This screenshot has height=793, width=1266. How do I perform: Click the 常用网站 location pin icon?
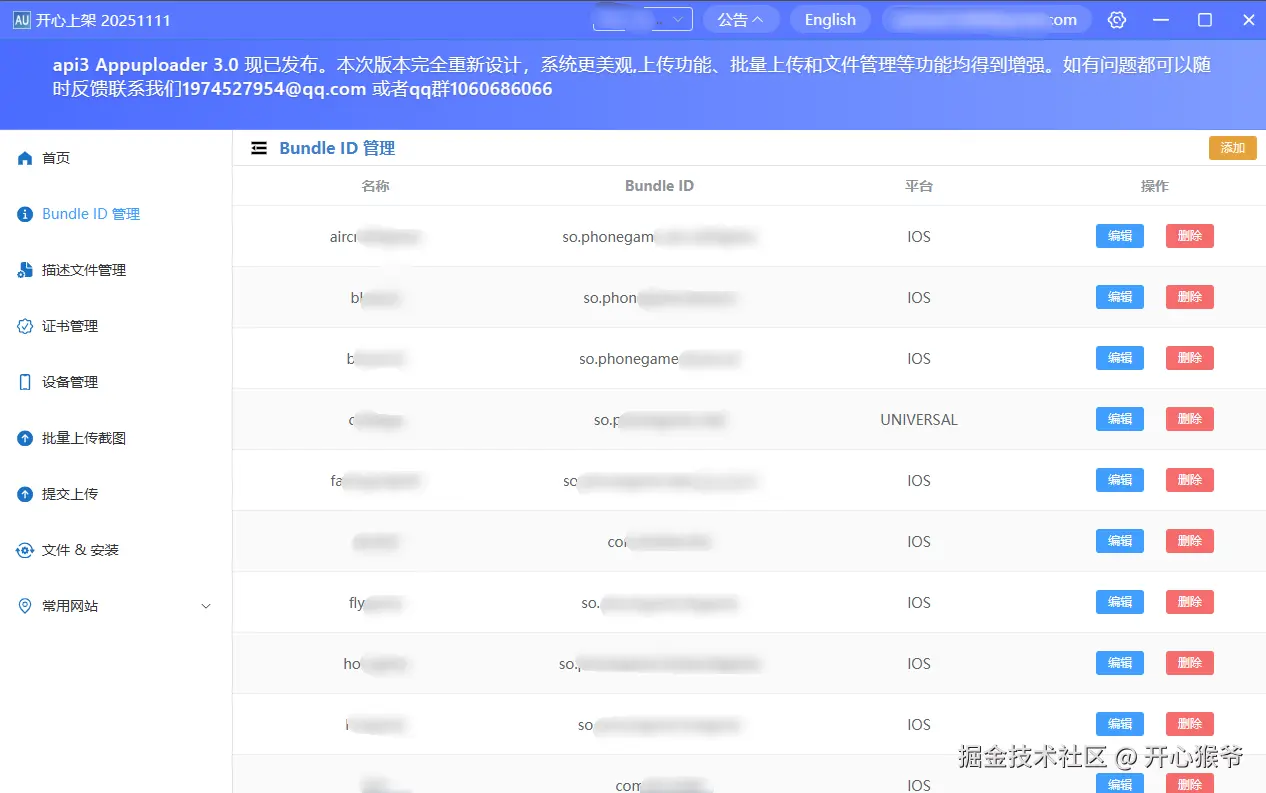[25, 606]
